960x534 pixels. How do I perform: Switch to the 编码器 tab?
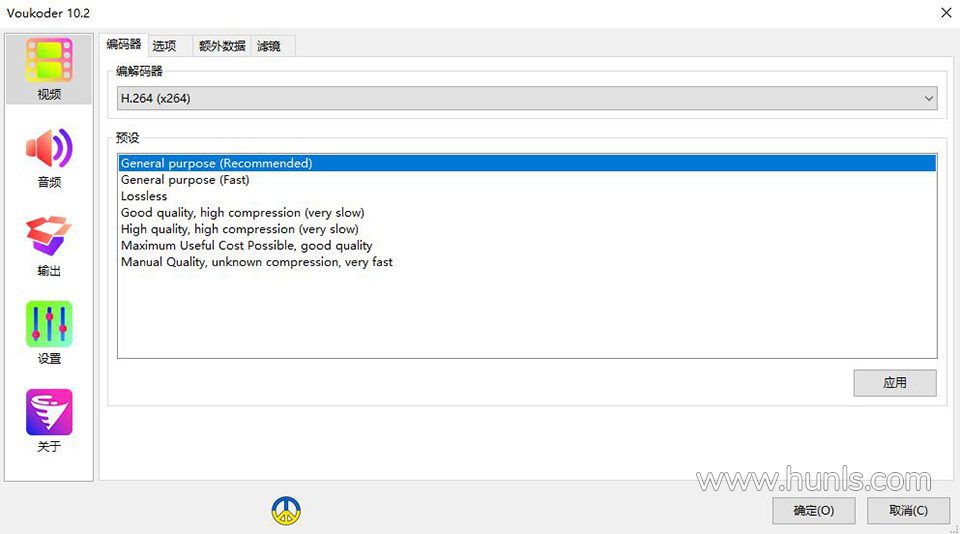pyautogui.click(x=124, y=45)
